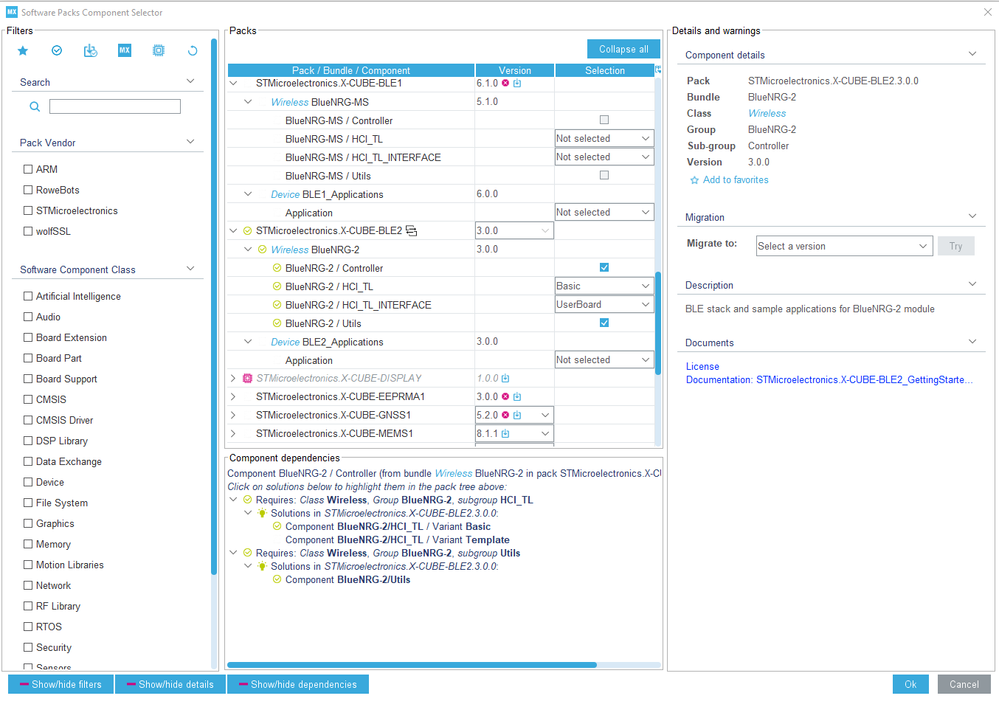Click the small icon right of Selection header

coord(658,70)
